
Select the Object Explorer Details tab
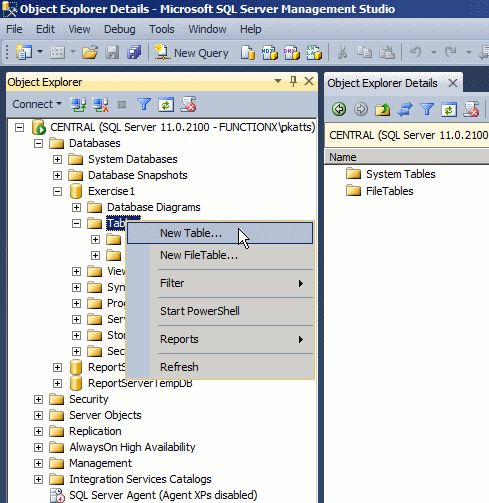pyautogui.click(x=382, y=83)
